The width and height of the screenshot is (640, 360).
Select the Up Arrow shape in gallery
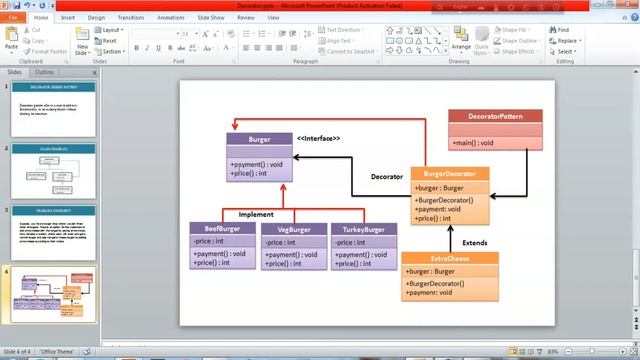[x=390, y=31]
